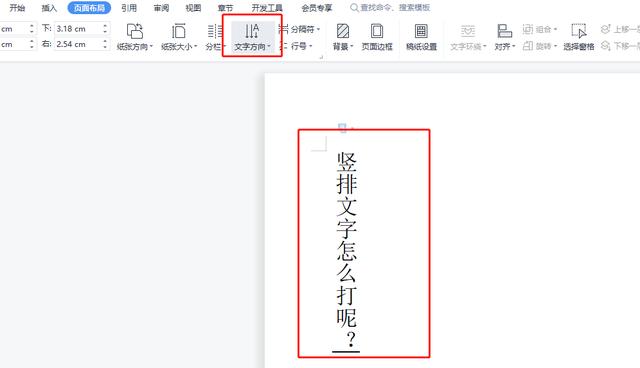Click the bottom margin field 3.18 cm
The image size is (640, 368).
(78, 29)
